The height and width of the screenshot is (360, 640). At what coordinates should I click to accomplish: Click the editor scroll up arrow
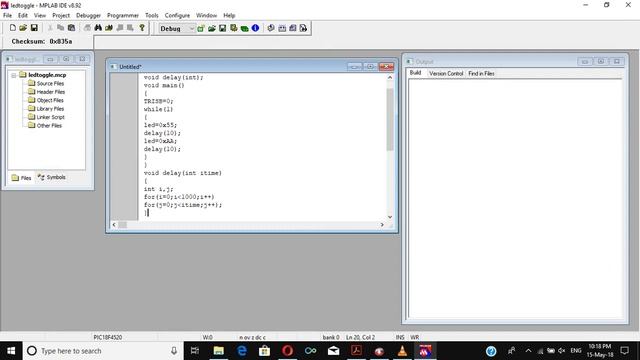(390, 77)
